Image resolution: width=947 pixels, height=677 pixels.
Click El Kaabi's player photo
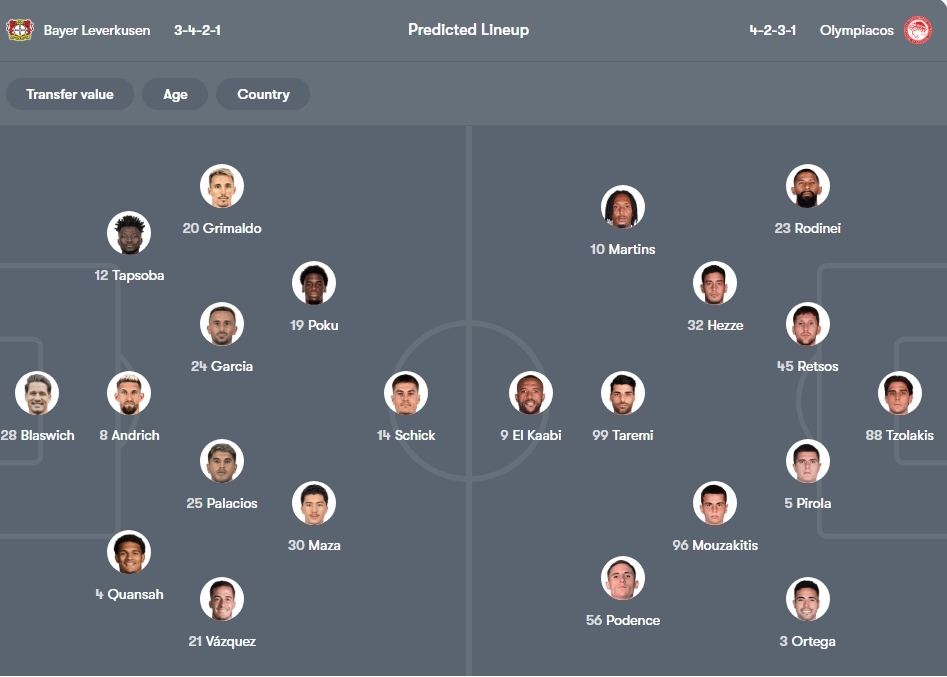pyautogui.click(x=531, y=394)
